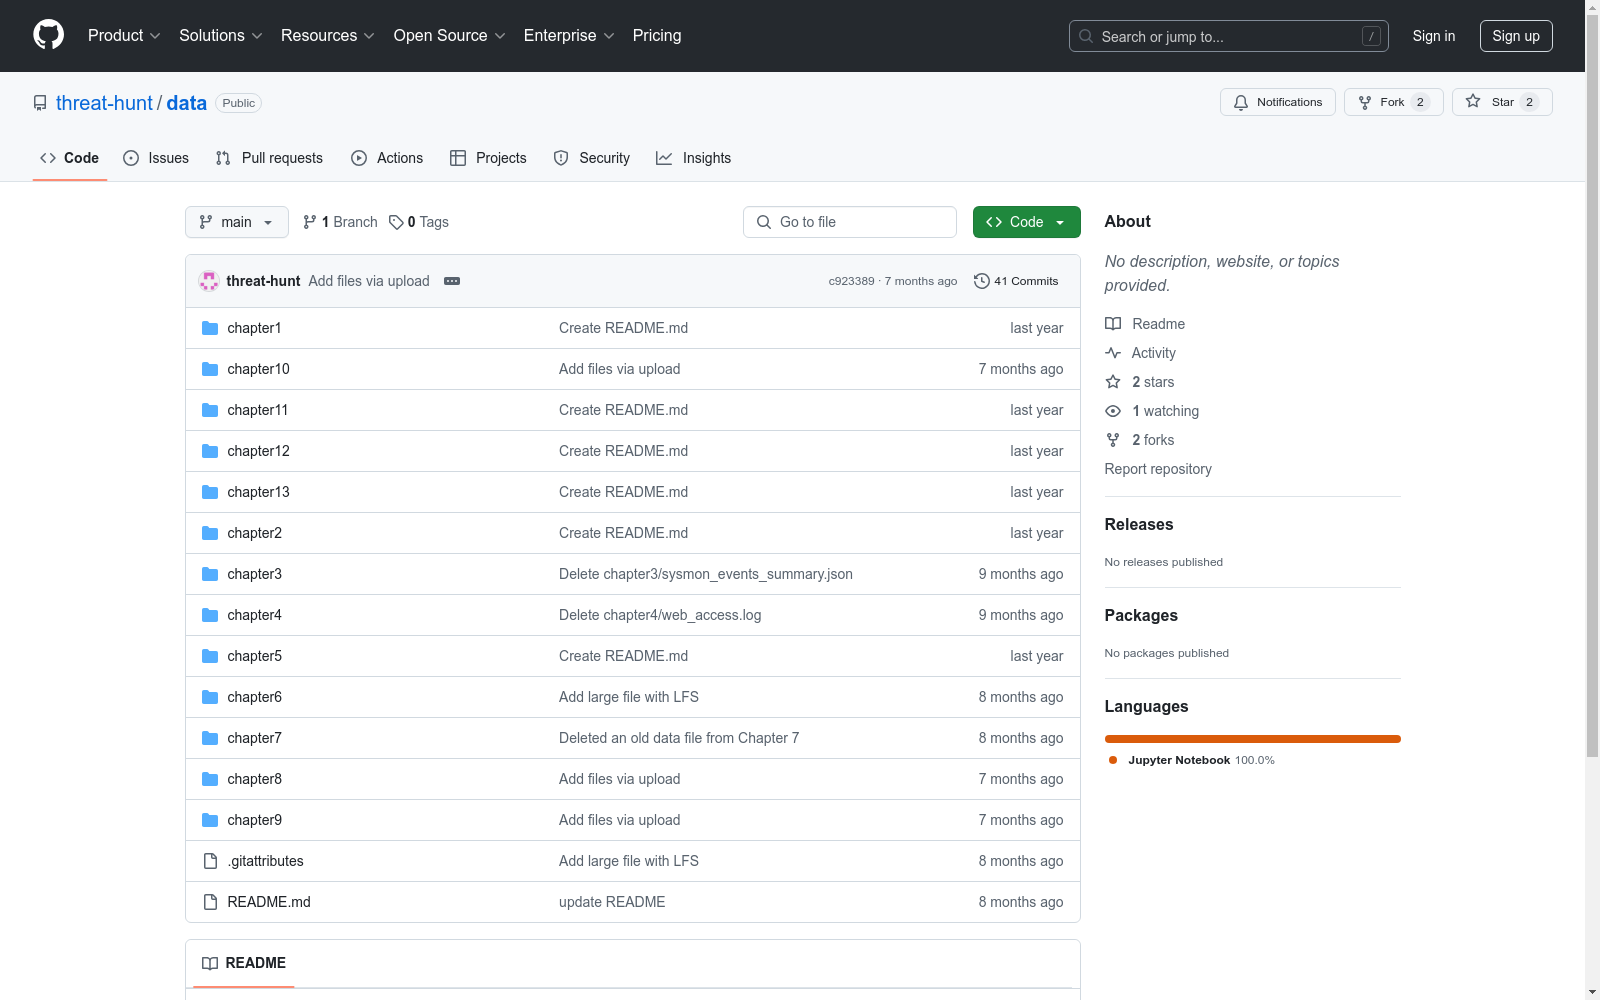Open the Resources dropdown menu
1600x1000 pixels.
point(328,36)
